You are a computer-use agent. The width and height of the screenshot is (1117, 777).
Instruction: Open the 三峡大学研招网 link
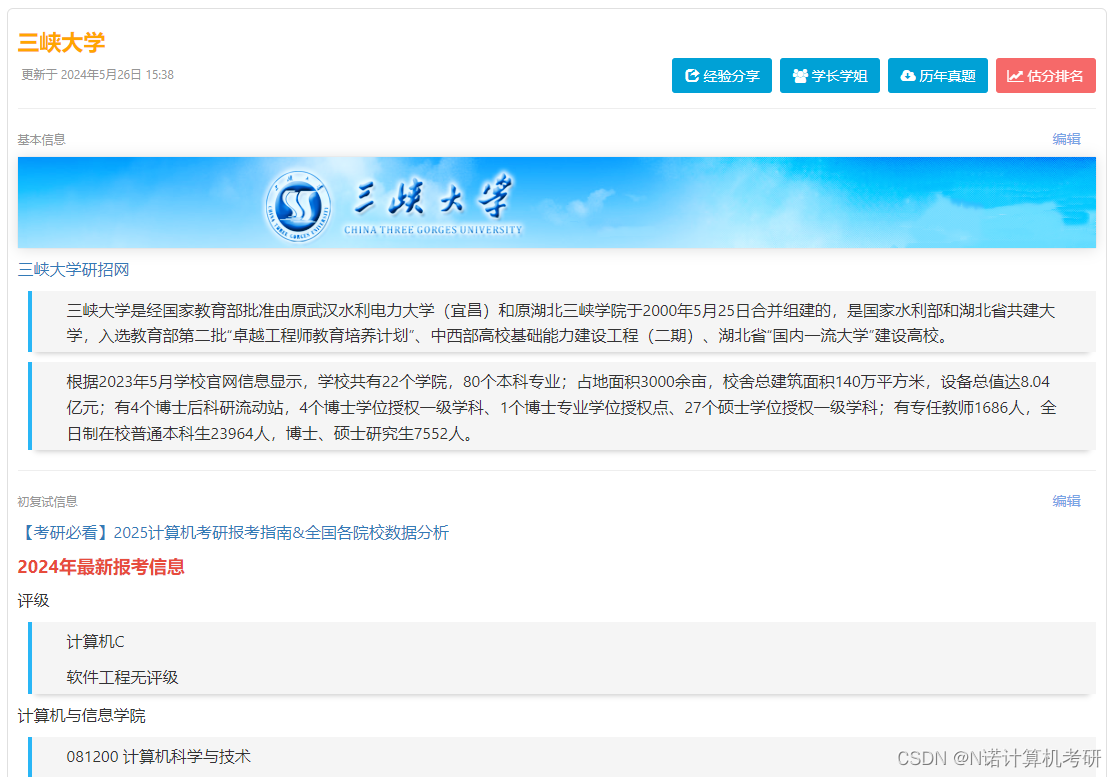[73, 270]
